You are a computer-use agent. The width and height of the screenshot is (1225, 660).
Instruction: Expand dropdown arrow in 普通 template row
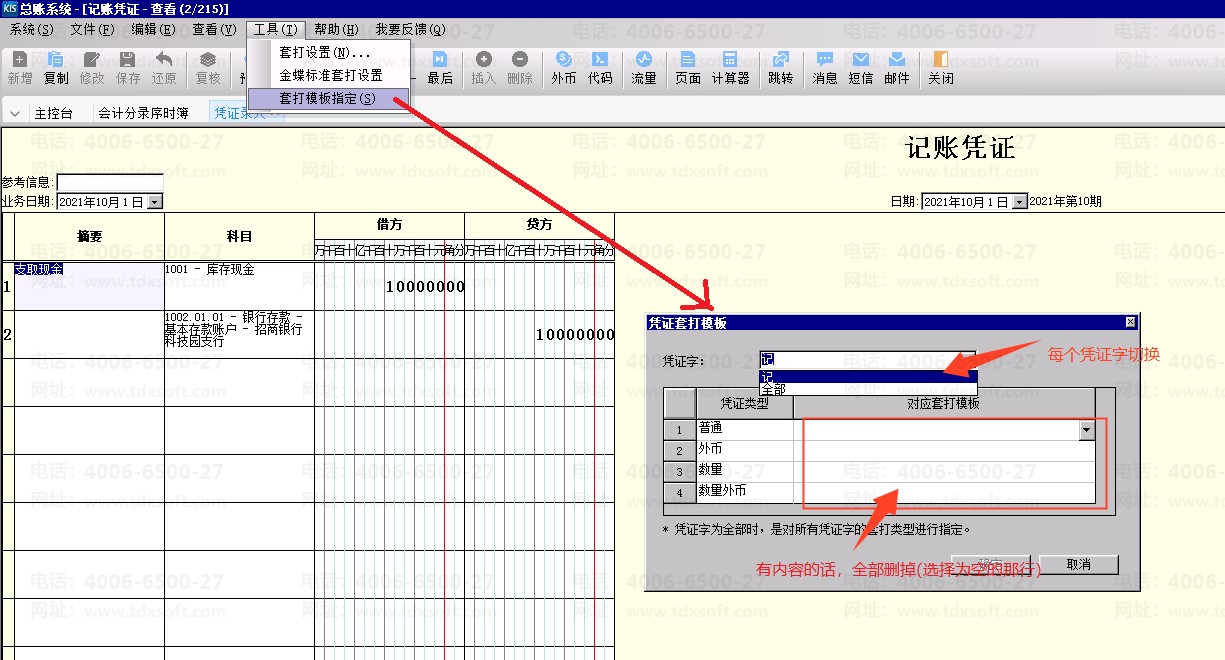coord(1086,430)
